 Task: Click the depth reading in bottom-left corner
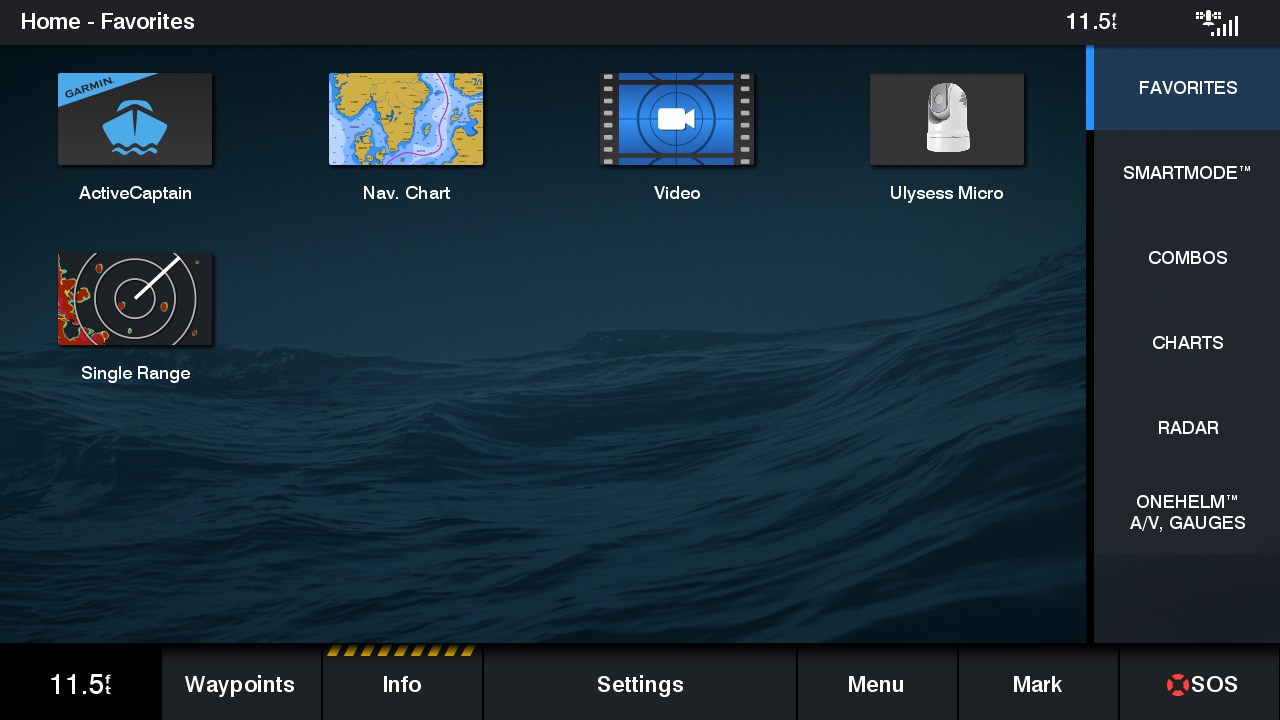point(80,684)
